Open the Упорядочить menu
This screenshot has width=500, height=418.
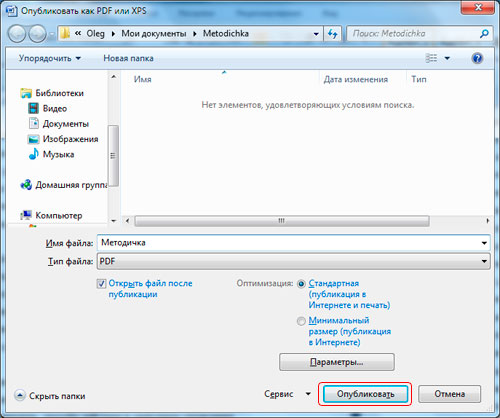[50, 58]
